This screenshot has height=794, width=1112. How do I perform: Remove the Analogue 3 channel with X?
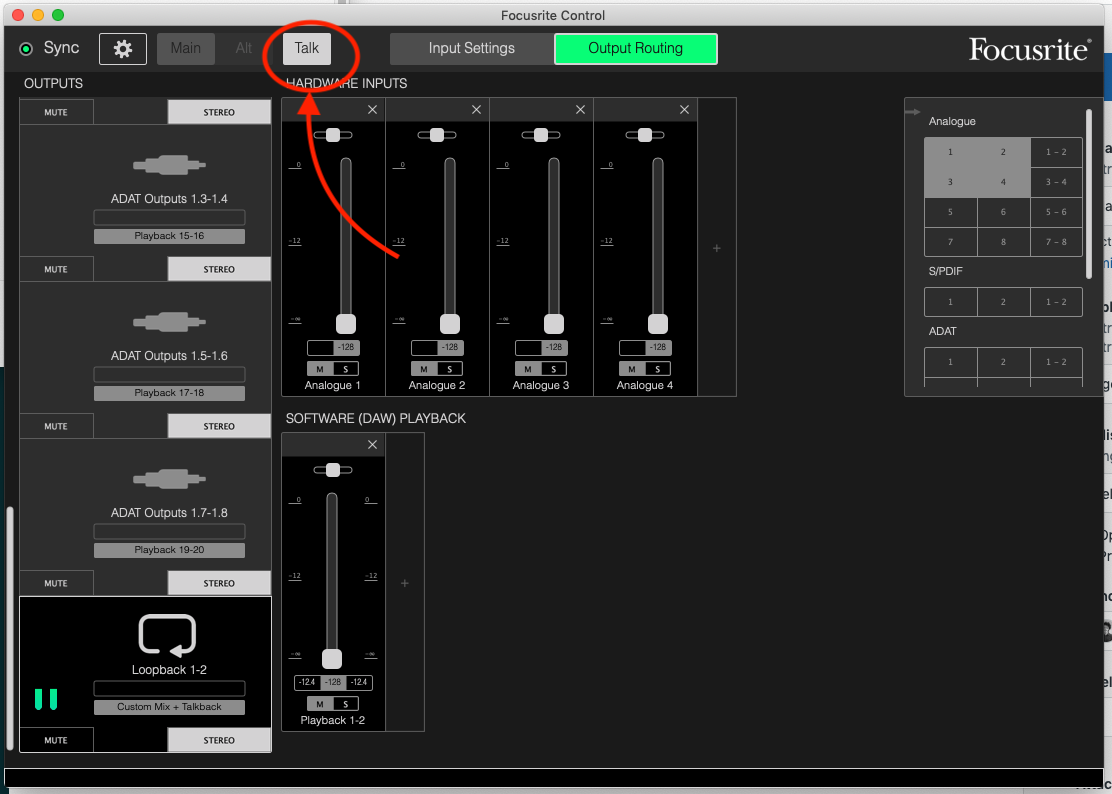click(x=580, y=110)
